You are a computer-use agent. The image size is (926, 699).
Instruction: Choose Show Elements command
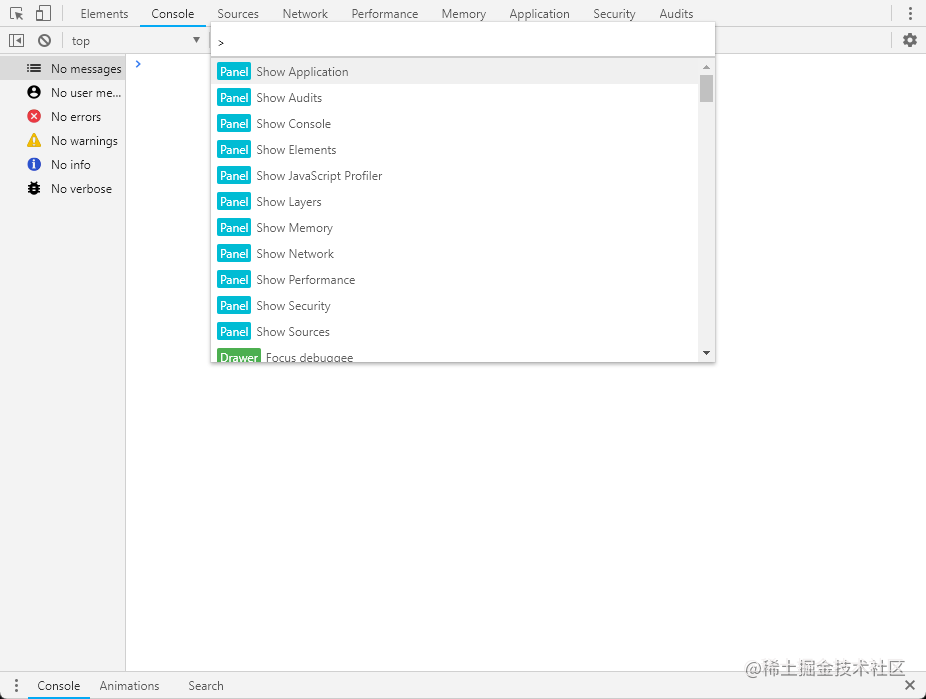pyautogui.click(x=454, y=149)
